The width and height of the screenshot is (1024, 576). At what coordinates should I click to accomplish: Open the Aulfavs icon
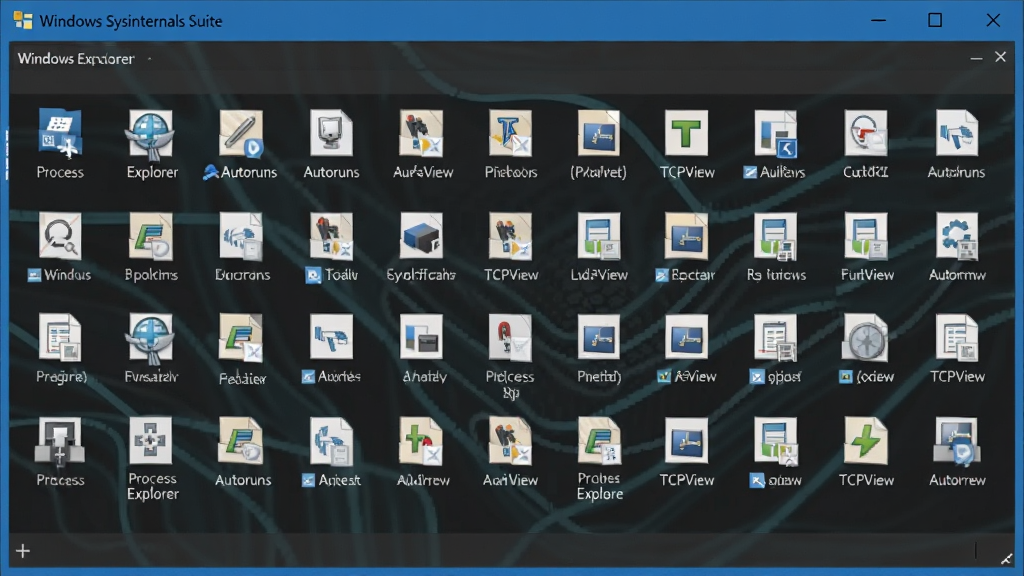(776, 133)
